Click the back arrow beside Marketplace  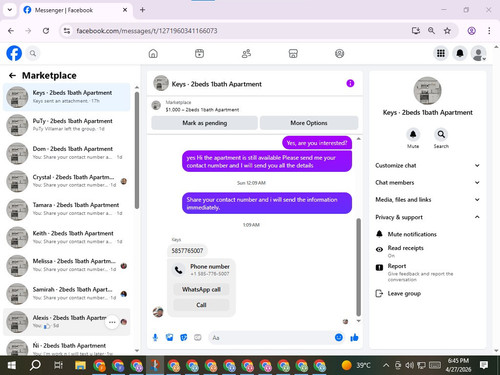point(12,76)
